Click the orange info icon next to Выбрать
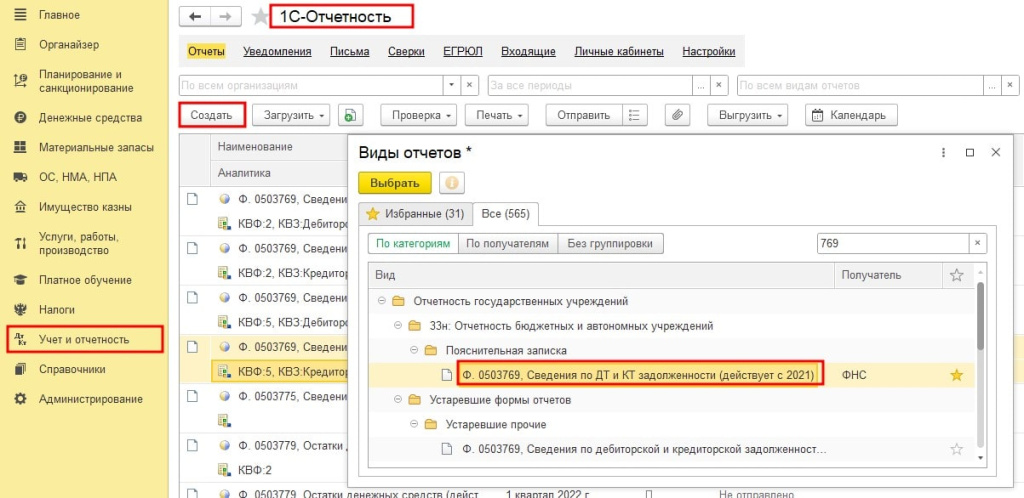1024x498 pixels. pos(452,183)
